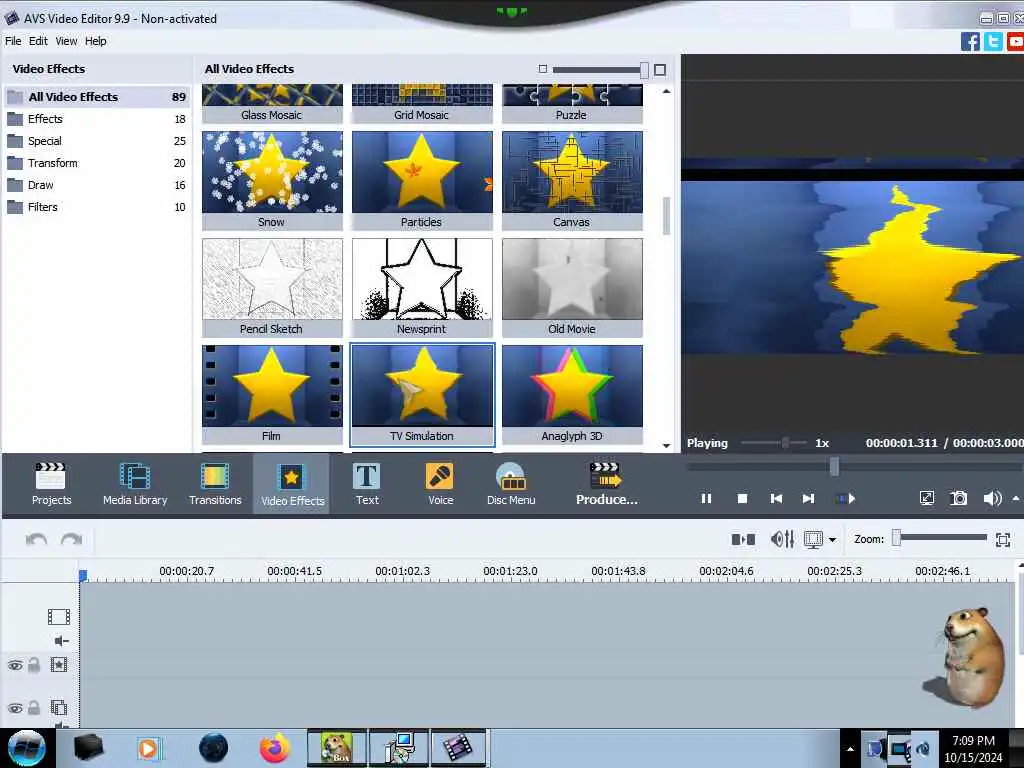Click the split clip icon in timeline toolbar
The height and width of the screenshot is (768, 1024).
pyautogui.click(x=743, y=539)
